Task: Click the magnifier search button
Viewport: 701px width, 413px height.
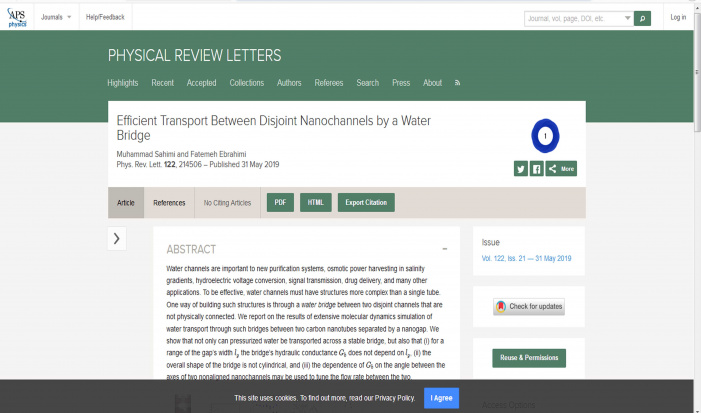Action: [x=642, y=18]
